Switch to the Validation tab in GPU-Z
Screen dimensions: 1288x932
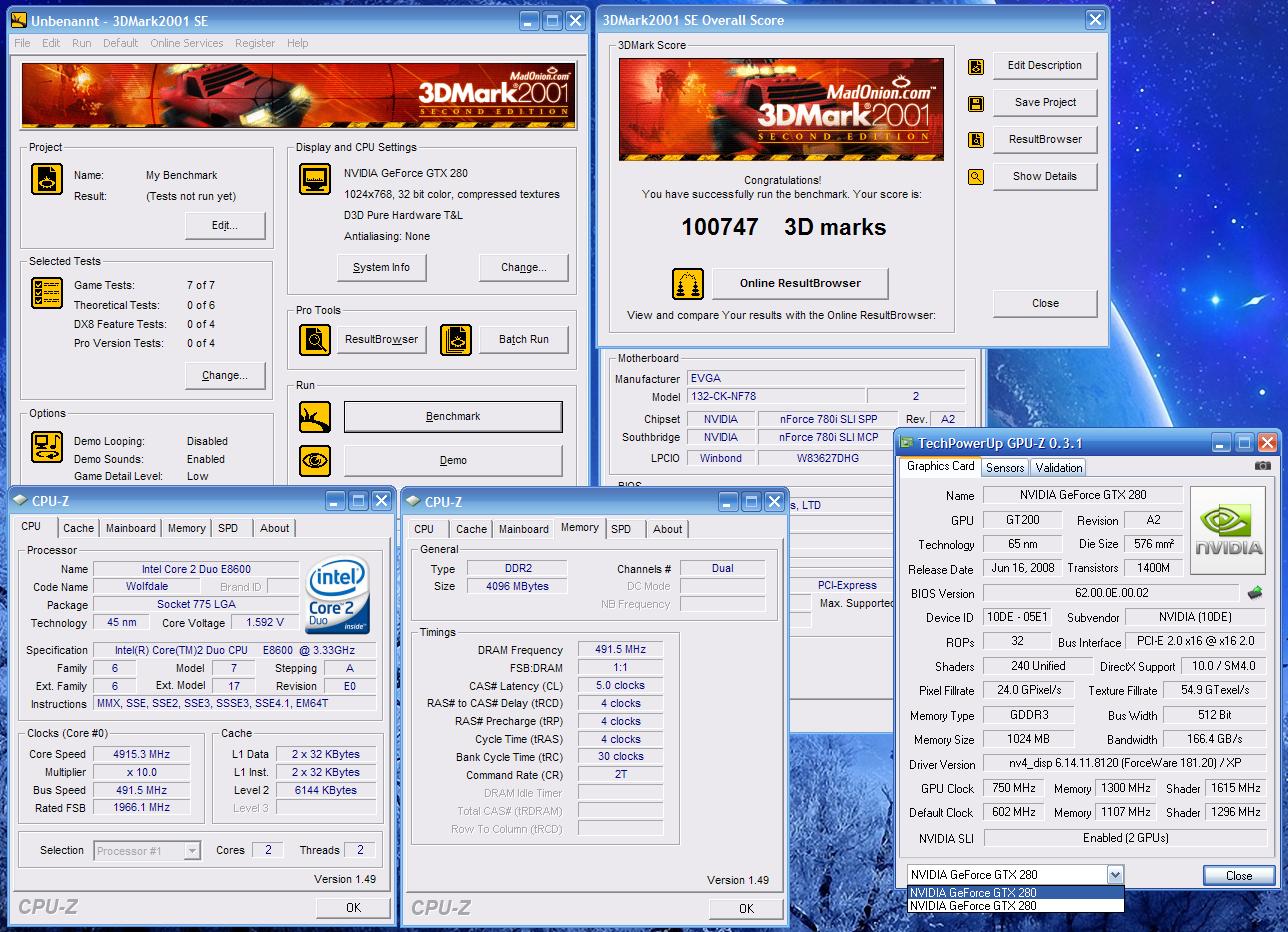click(x=1059, y=467)
